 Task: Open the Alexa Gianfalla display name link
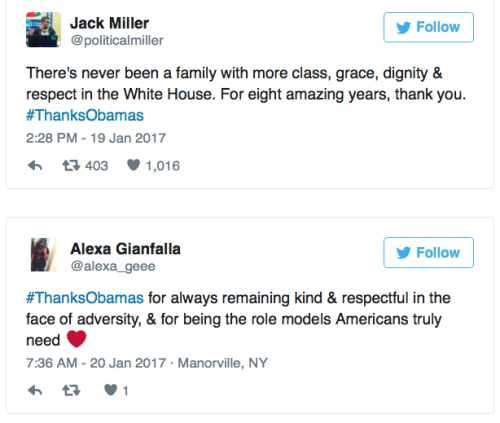tap(125, 249)
